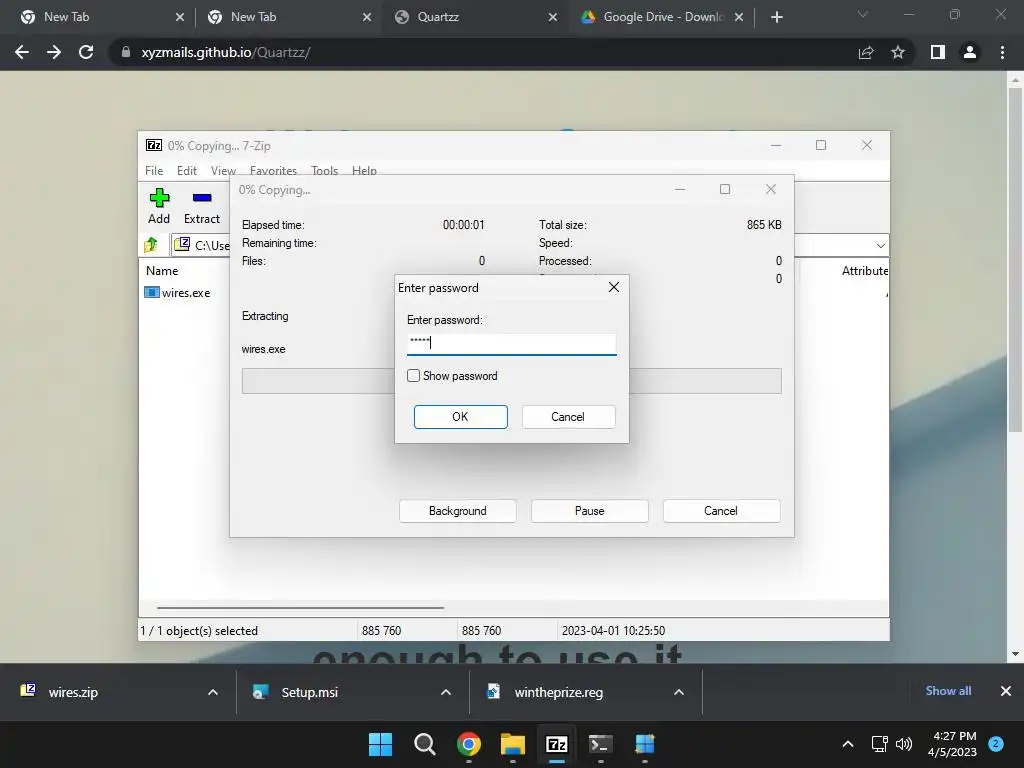The width and height of the screenshot is (1024, 768).
Task: Open the Windows Start menu
Action: coord(380,744)
